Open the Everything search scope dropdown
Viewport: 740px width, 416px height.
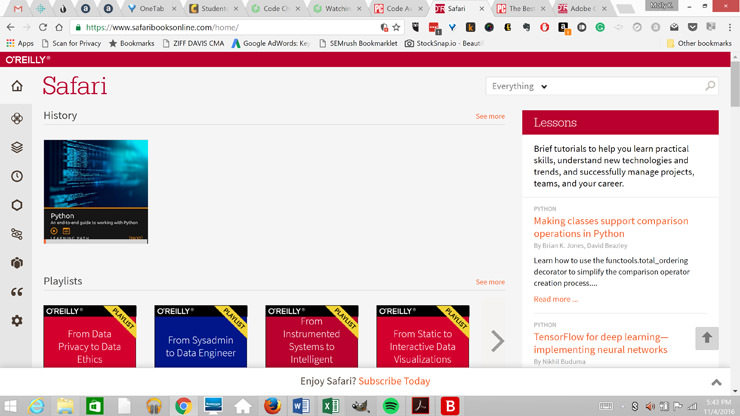[x=519, y=86]
